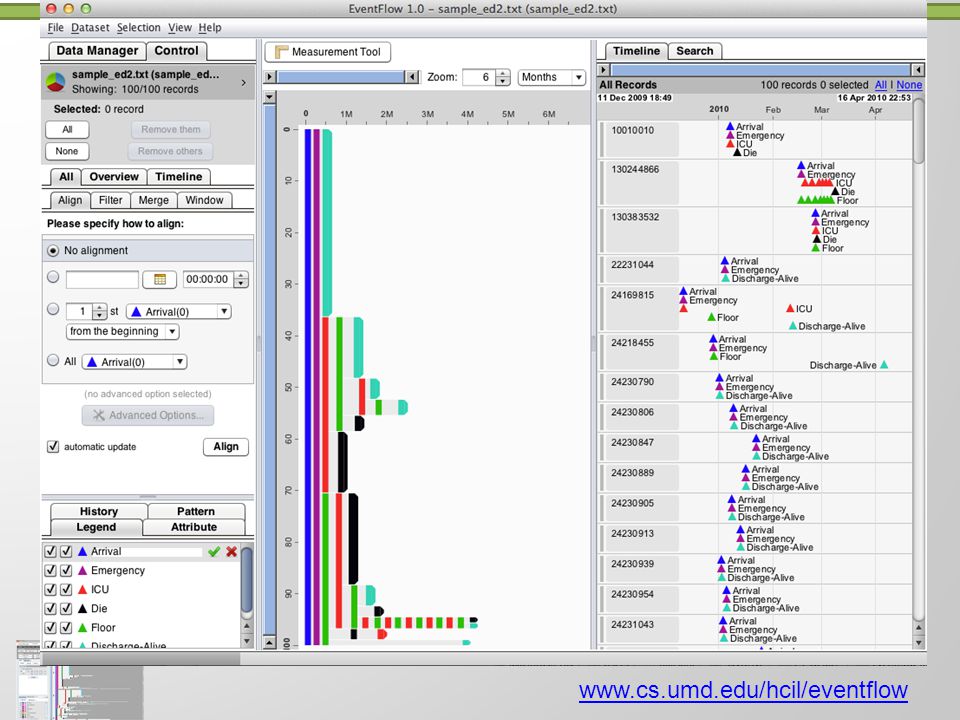
Task: Cancel Arrival legend edit with red X
Action: click(231, 552)
